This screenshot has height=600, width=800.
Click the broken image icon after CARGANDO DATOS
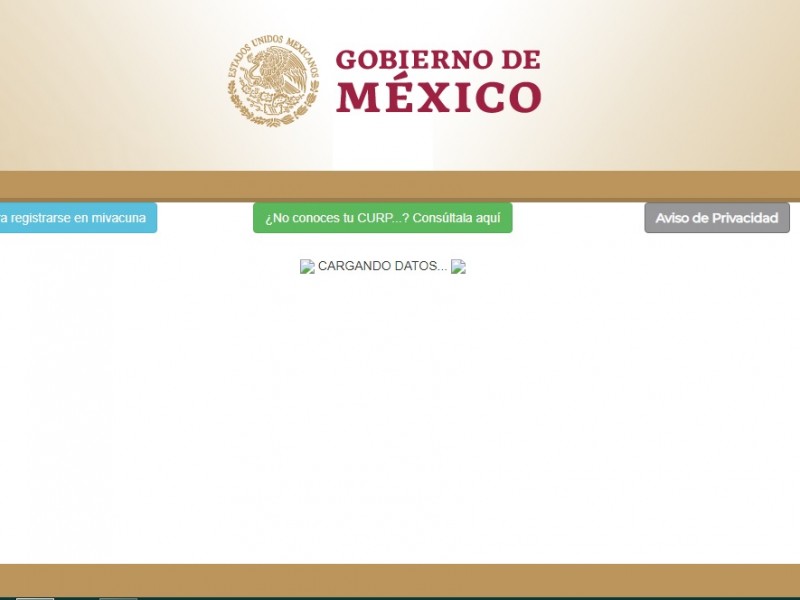click(458, 266)
